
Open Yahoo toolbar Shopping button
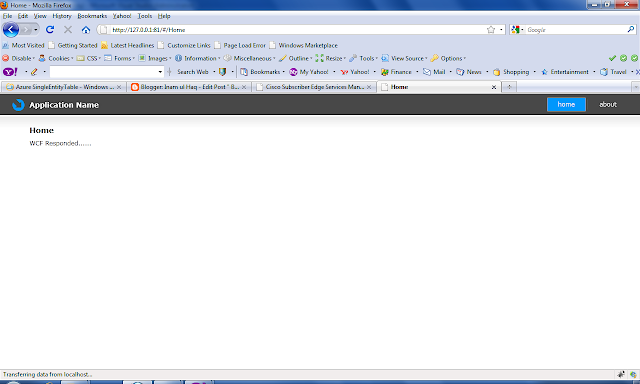click(511, 72)
